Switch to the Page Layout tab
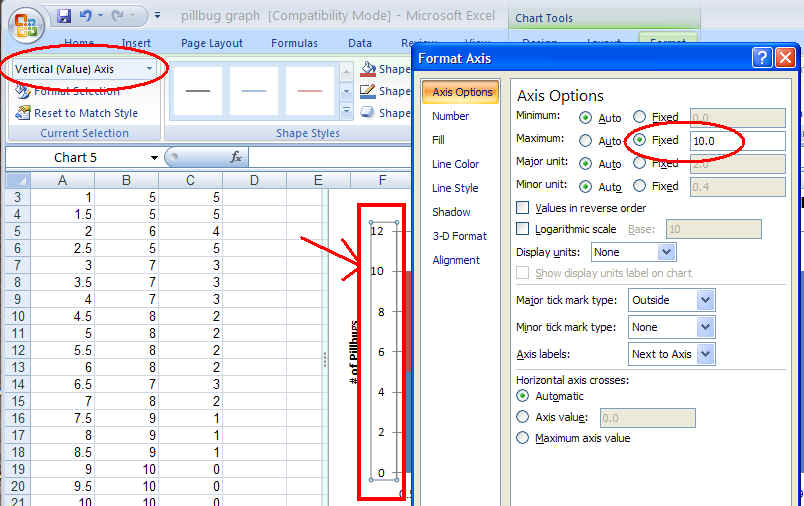The height and width of the screenshot is (506, 804). click(x=212, y=43)
